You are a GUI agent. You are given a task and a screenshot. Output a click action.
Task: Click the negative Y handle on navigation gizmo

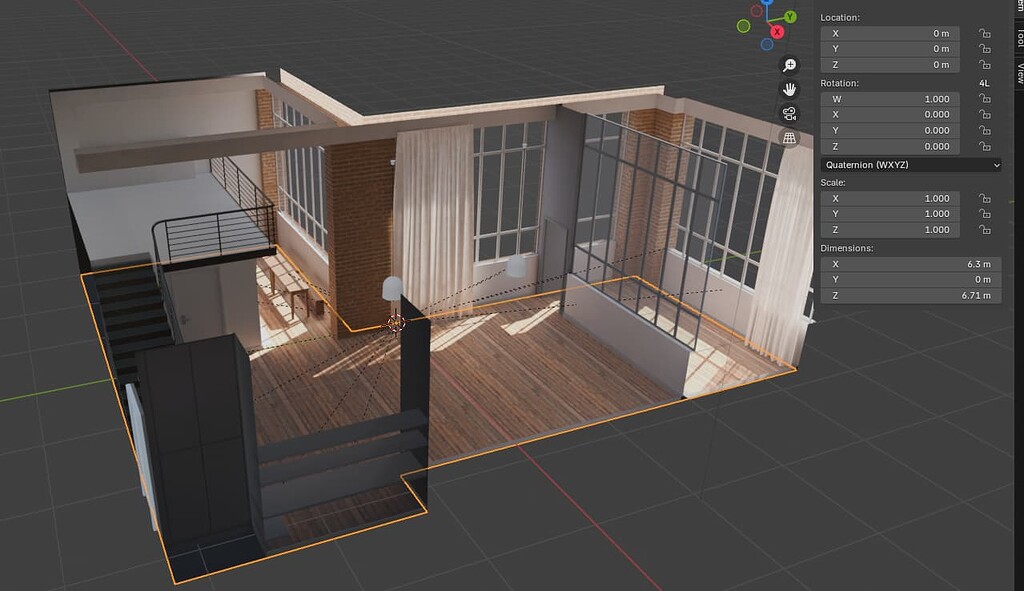coord(743,25)
